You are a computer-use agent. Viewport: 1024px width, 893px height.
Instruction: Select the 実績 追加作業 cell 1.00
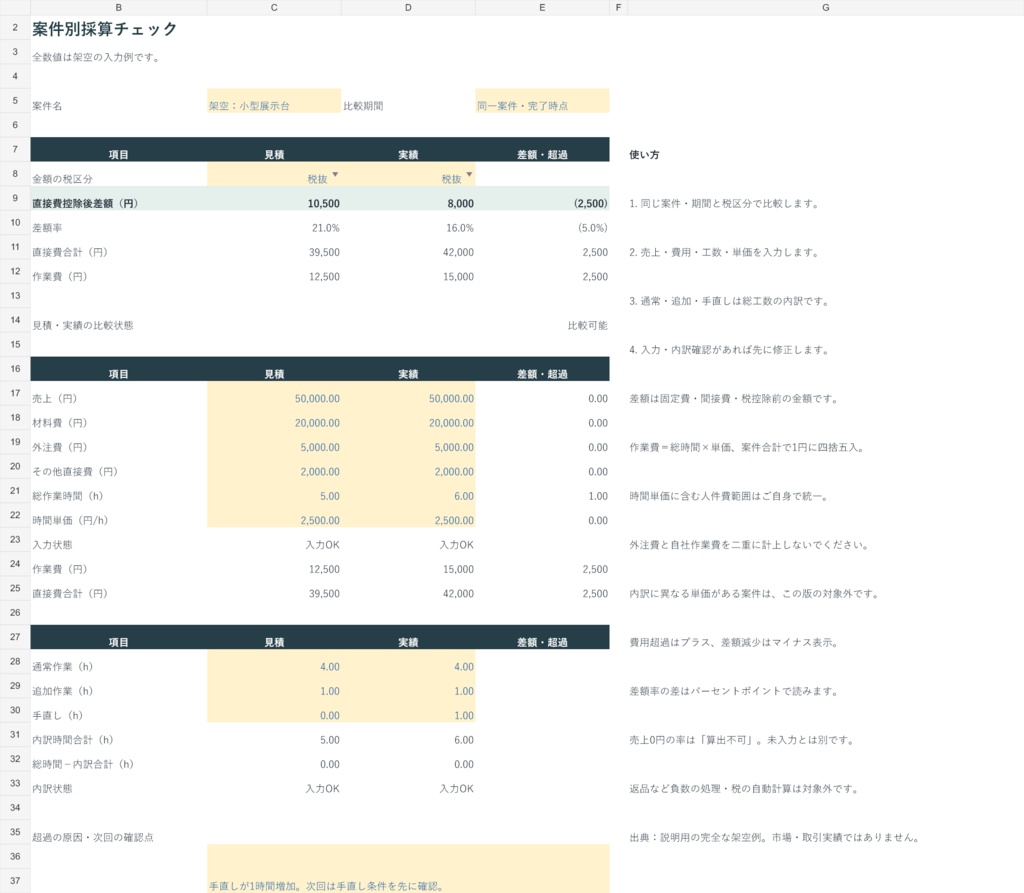tap(408, 686)
